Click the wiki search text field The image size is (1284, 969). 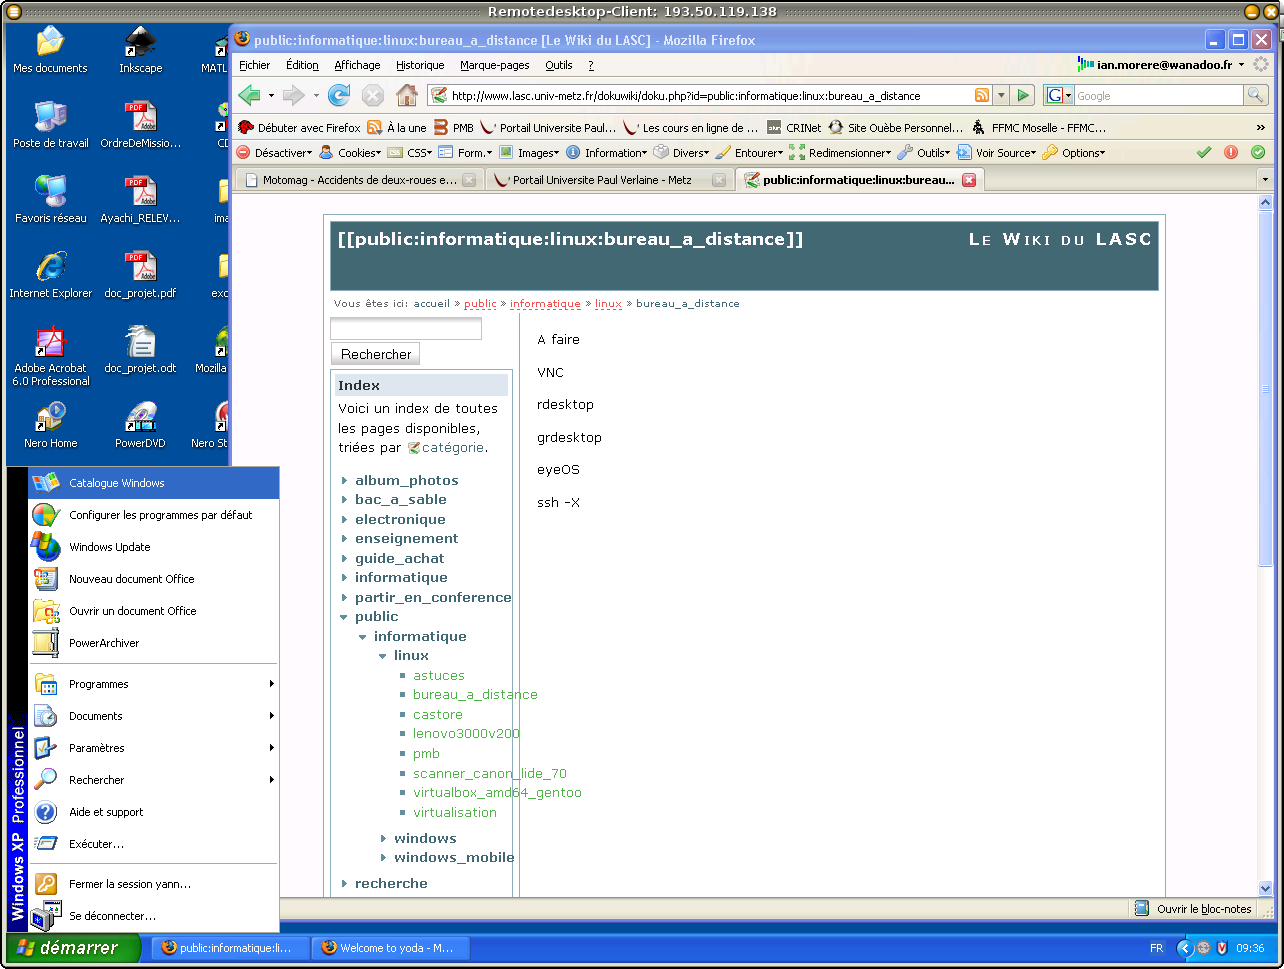click(406, 329)
